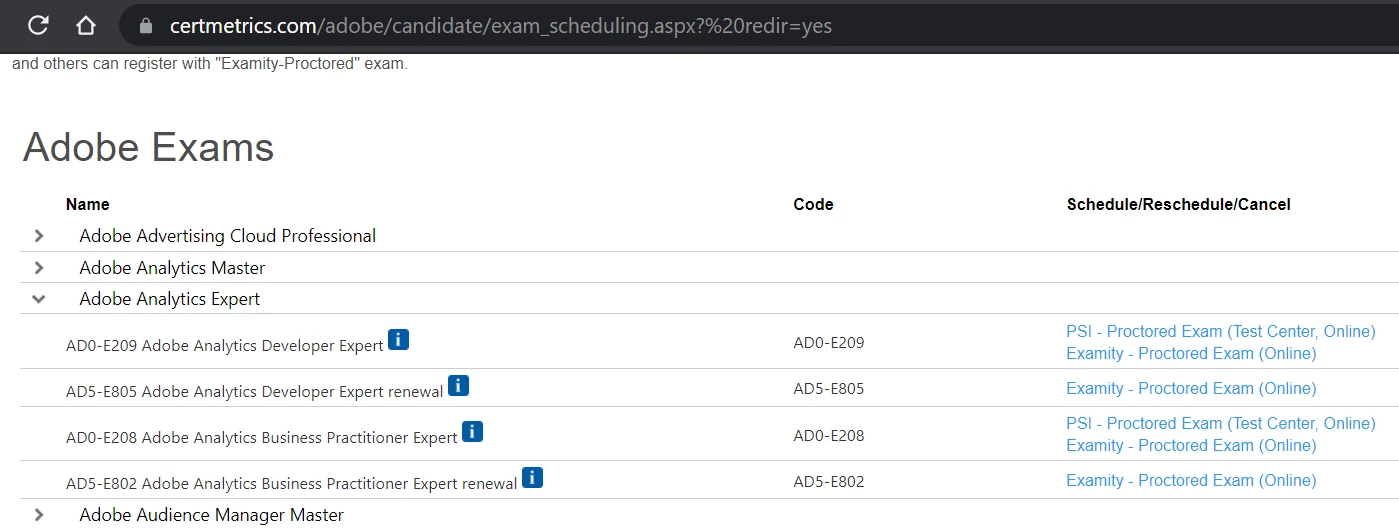Select the Adobe Analytics Expert label

pyautogui.click(x=170, y=299)
